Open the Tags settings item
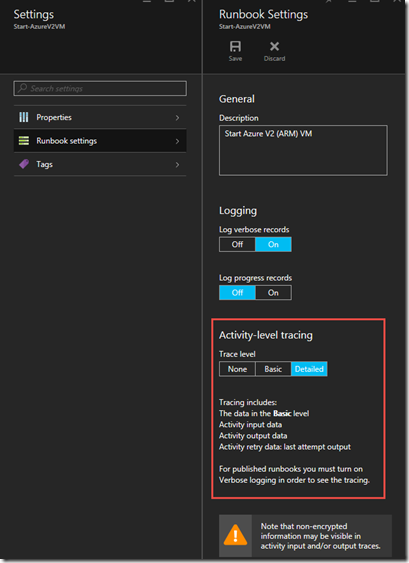This screenshot has height=563, width=409. pyautogui.click(x=100, y=164)
